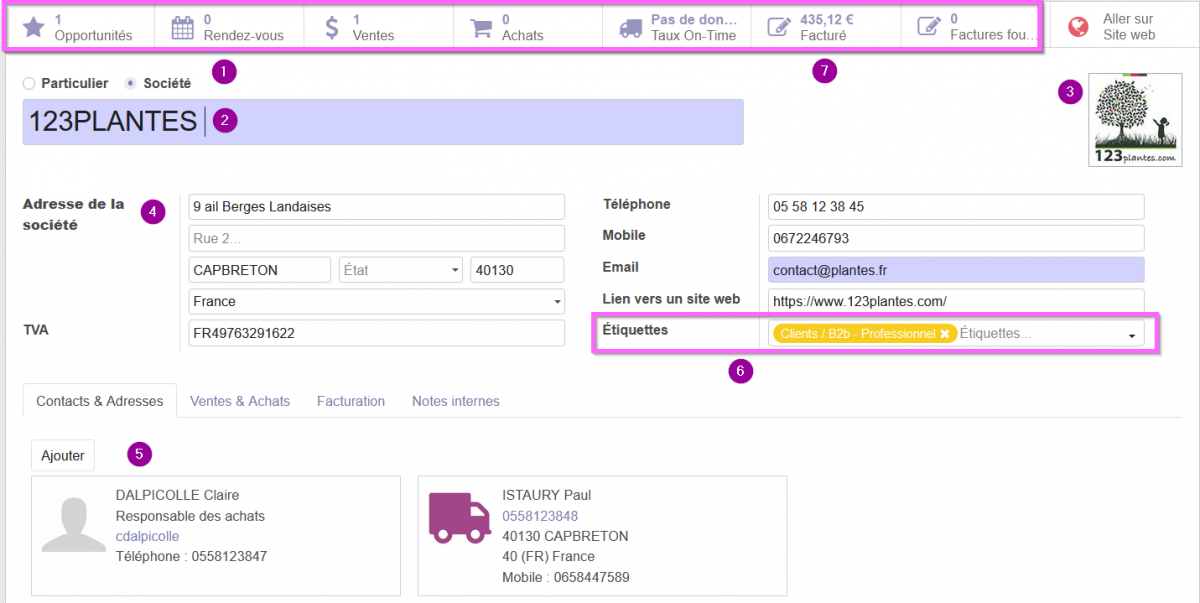
Task: Click the edit icon beside Factures fournisseur
Action: (929, 28)
